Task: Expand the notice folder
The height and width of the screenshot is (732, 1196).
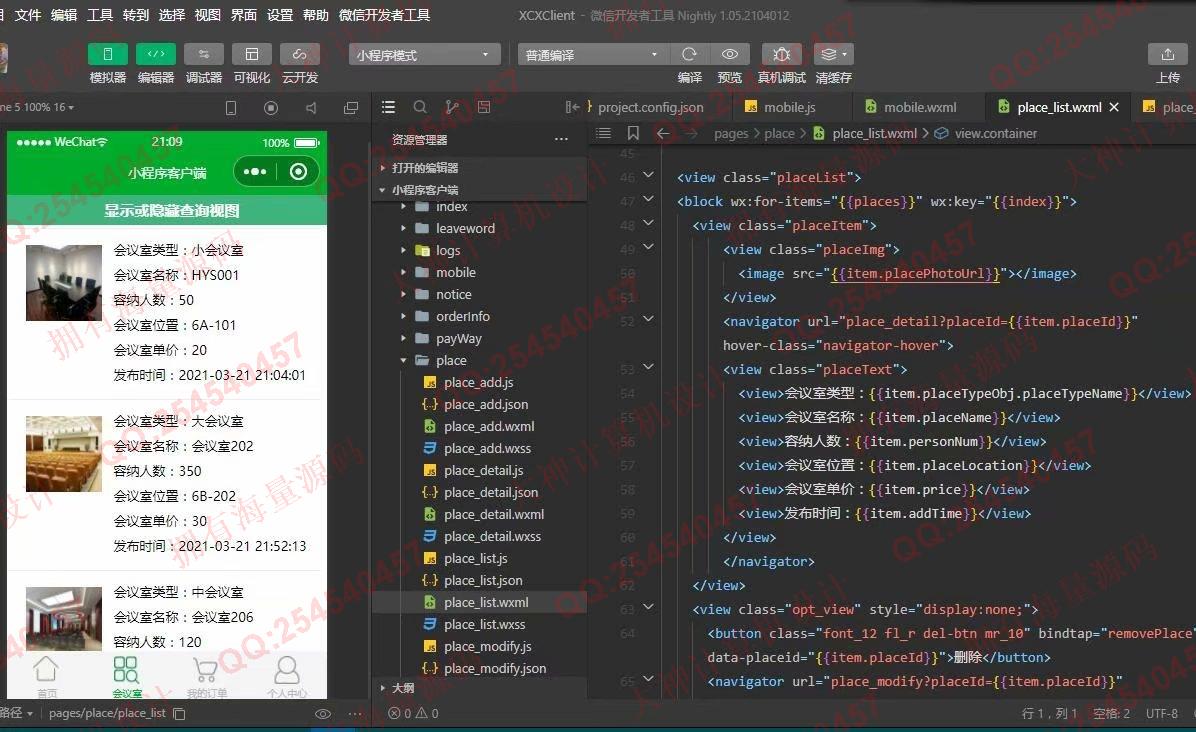Action: point(481,294)
